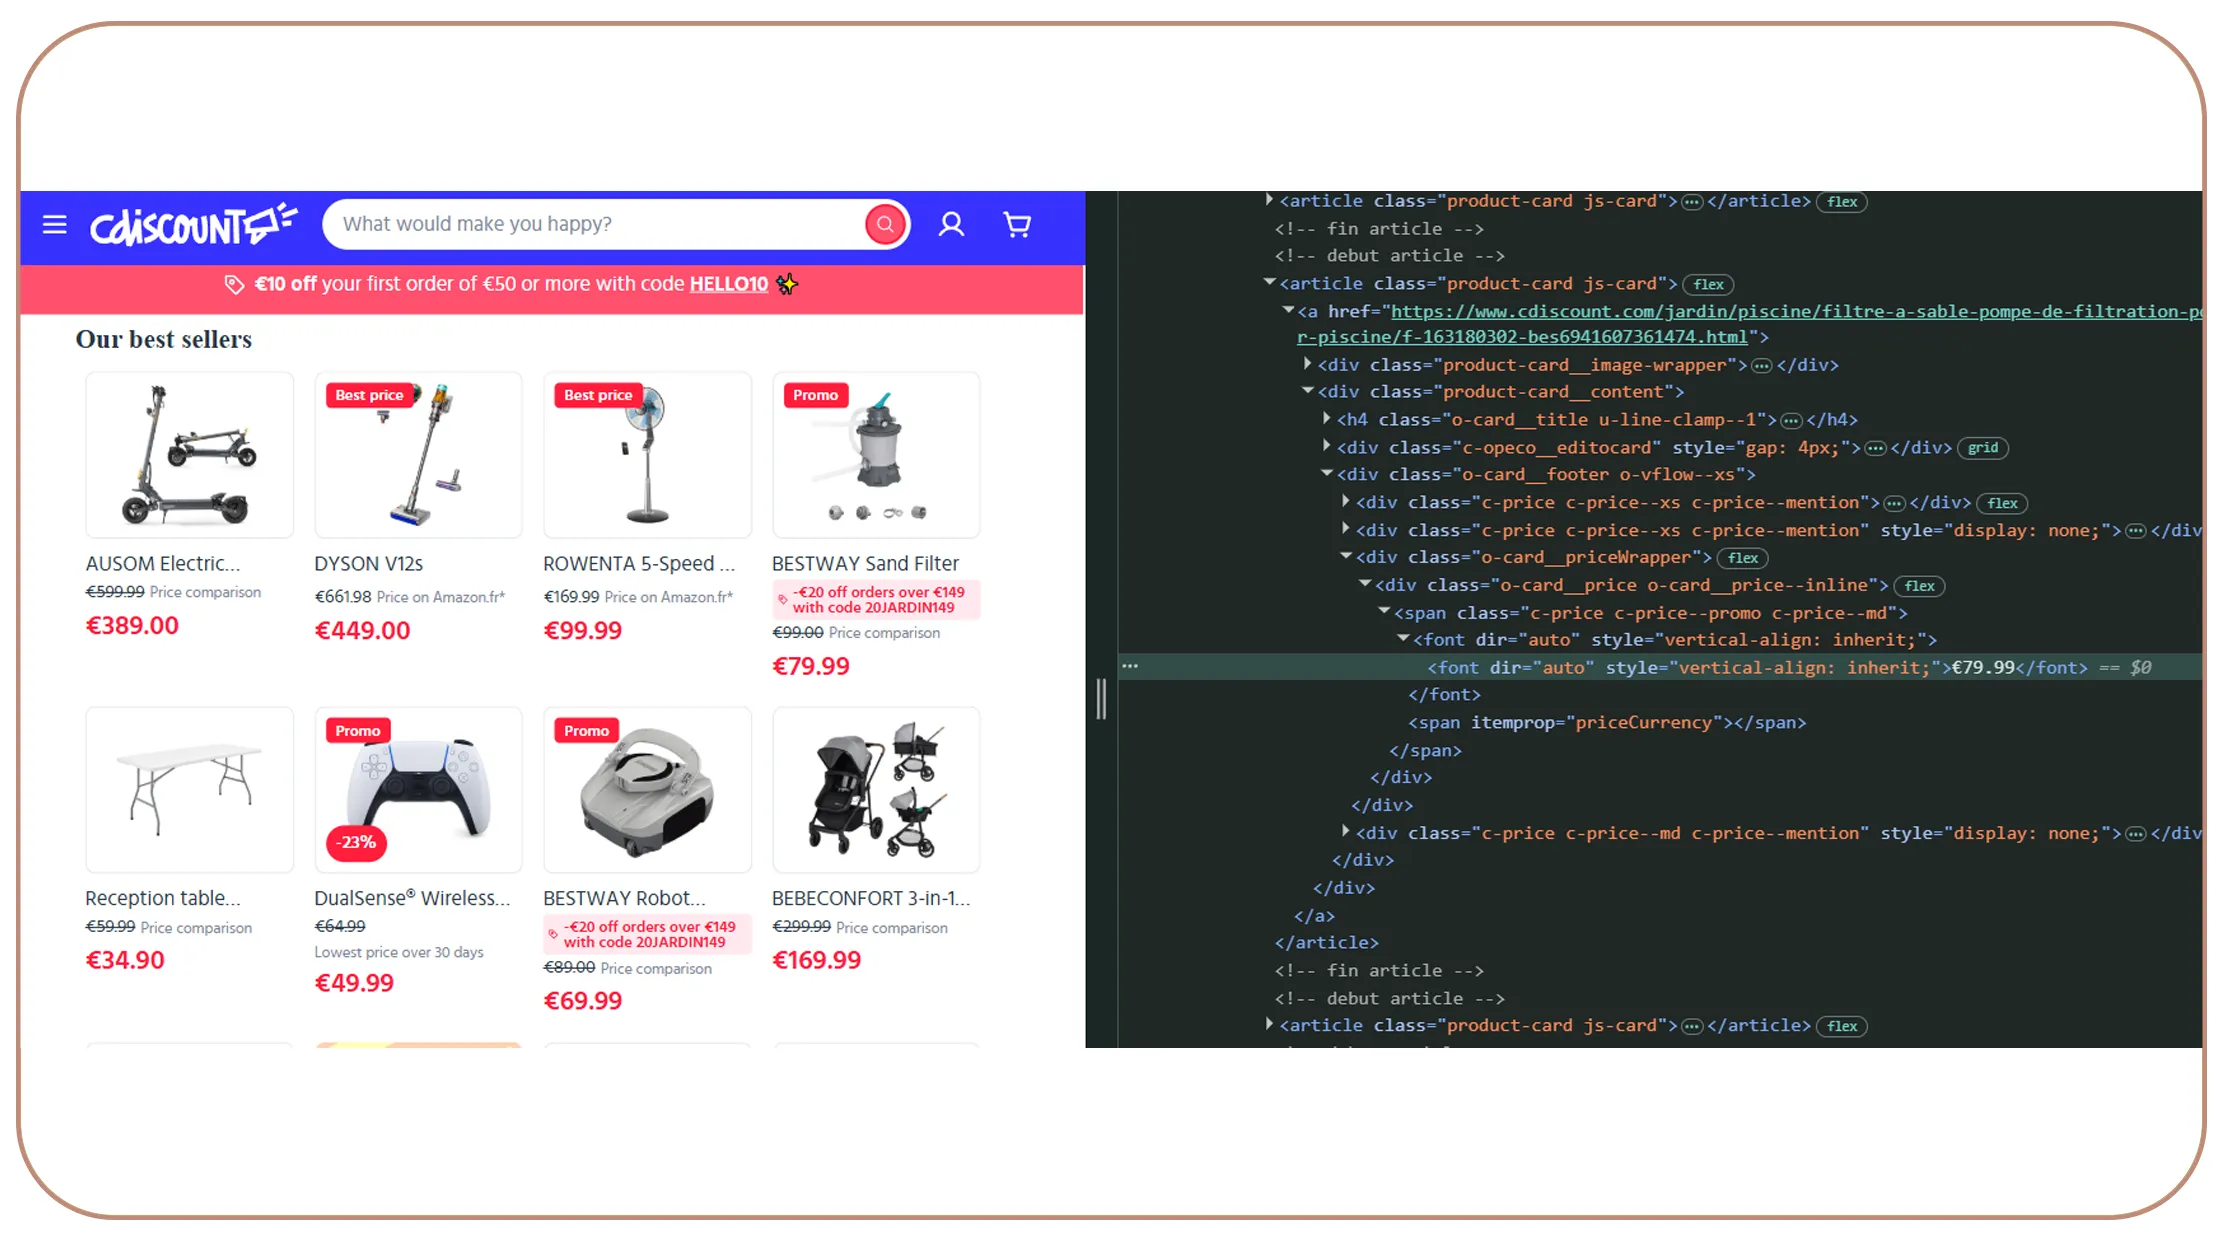Open the DualSense Wireless controller image
2223x1240 pixels.
pyautogui.click(x=418, y=790)
